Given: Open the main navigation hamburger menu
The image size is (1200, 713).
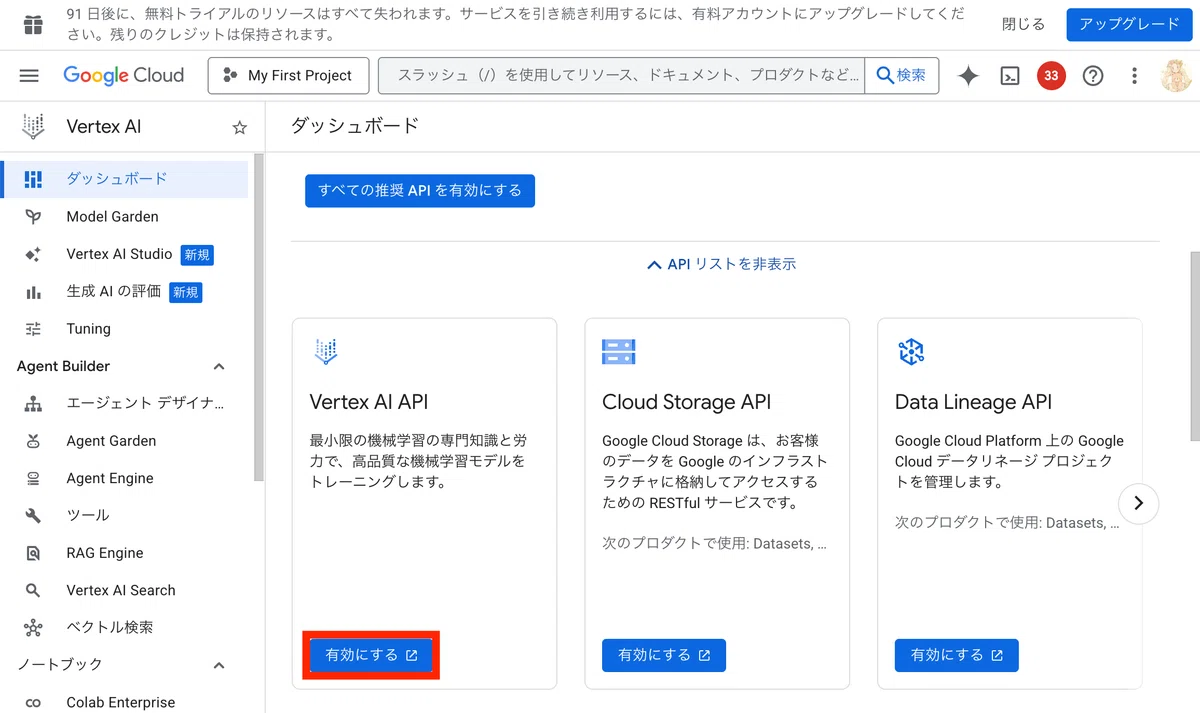Looking at the screenshot, I should [x=29, y=75].
